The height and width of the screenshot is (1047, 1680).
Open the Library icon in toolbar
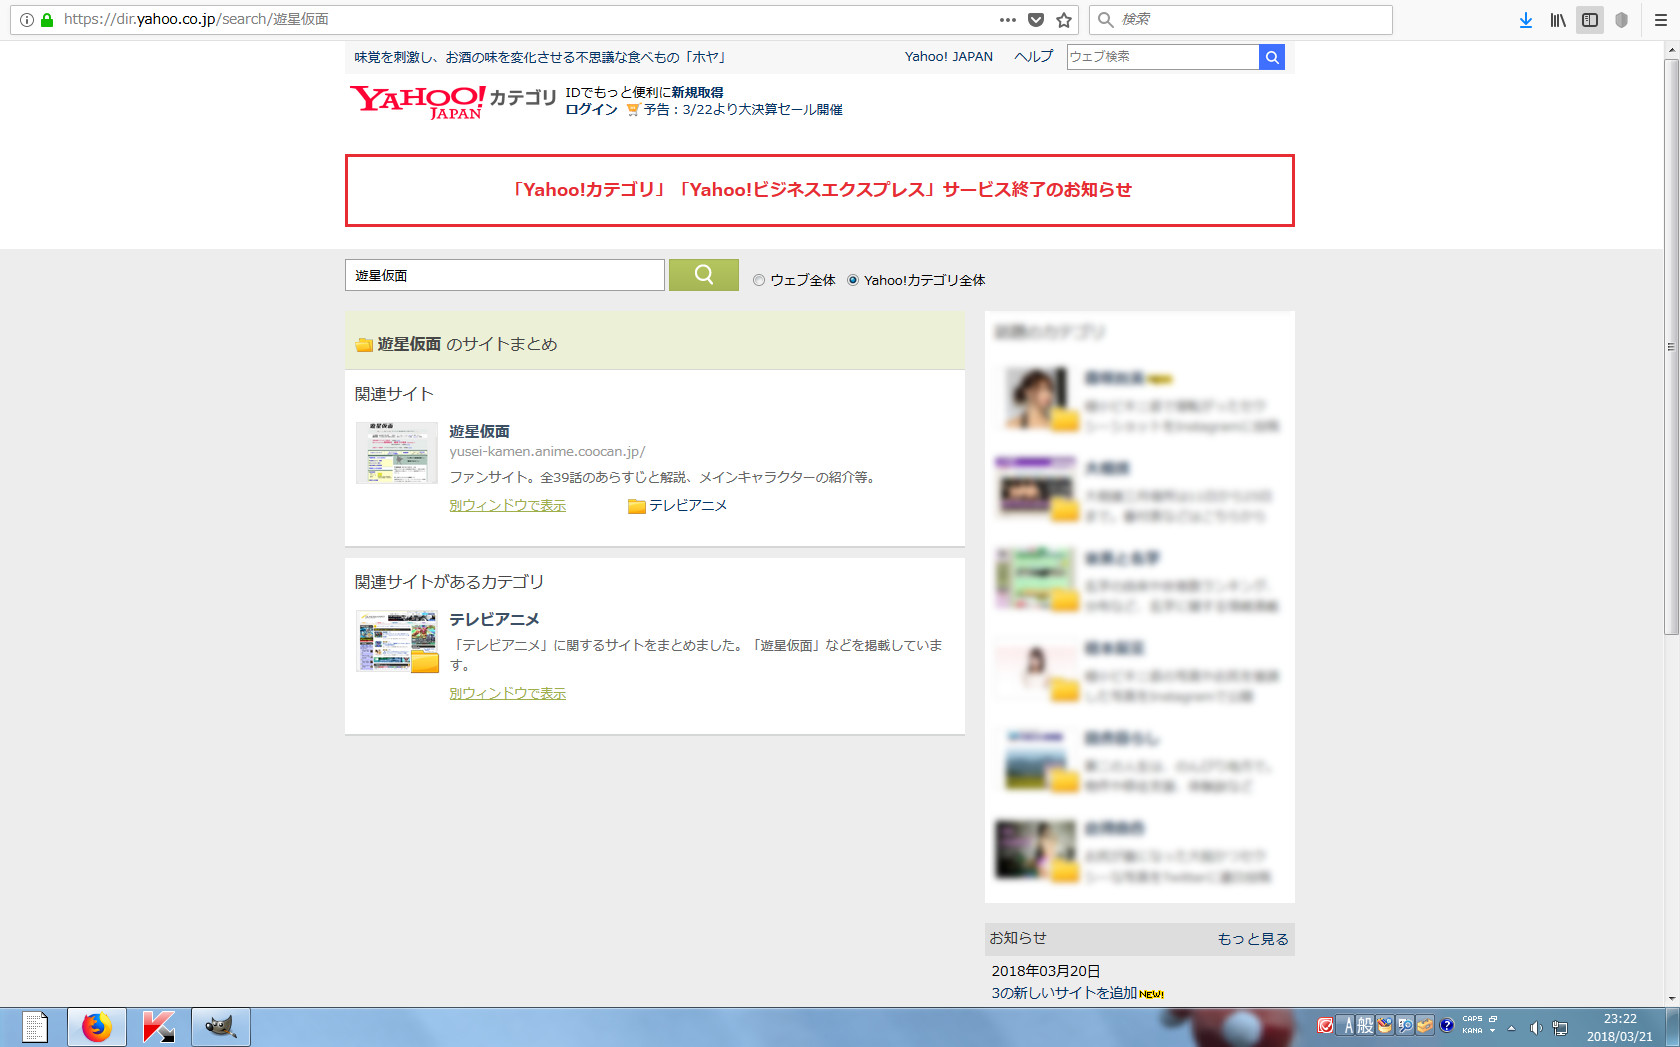pos(1558,20)
